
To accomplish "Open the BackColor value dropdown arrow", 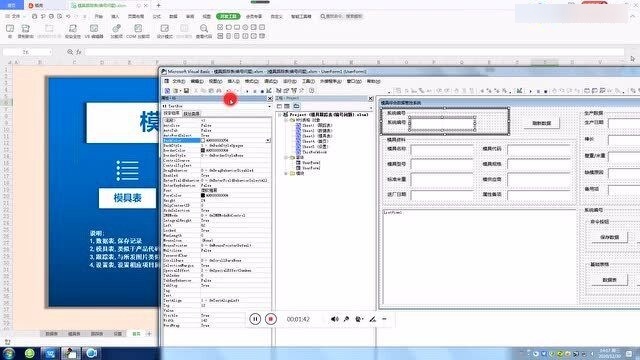I will (x=268, y=140).
